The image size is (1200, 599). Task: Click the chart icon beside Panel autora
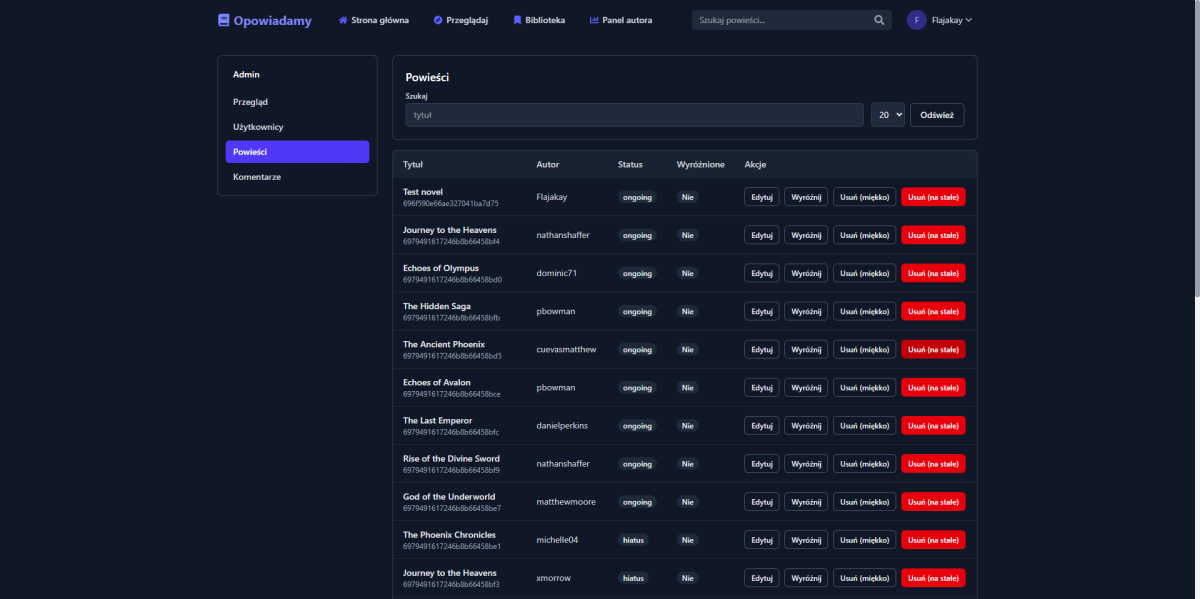[594, 20]
